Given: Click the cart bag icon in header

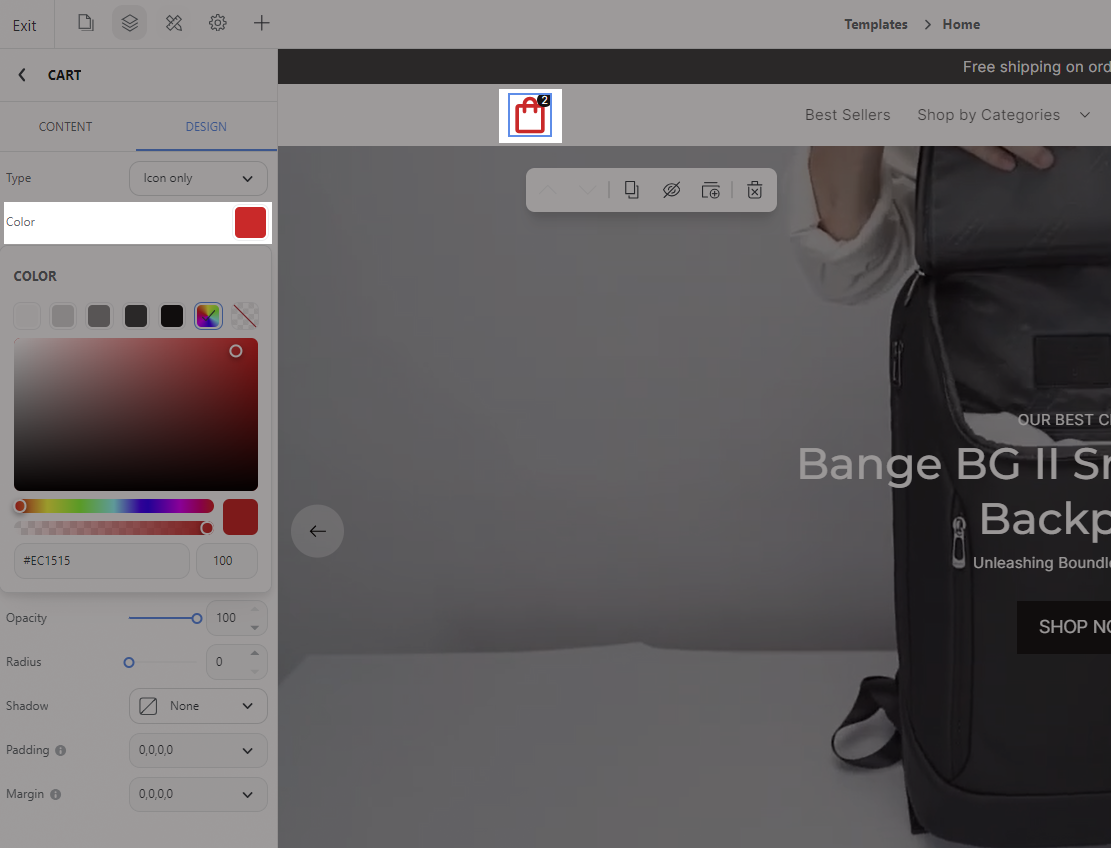Looking at the screenshot, I should point(530,116).
